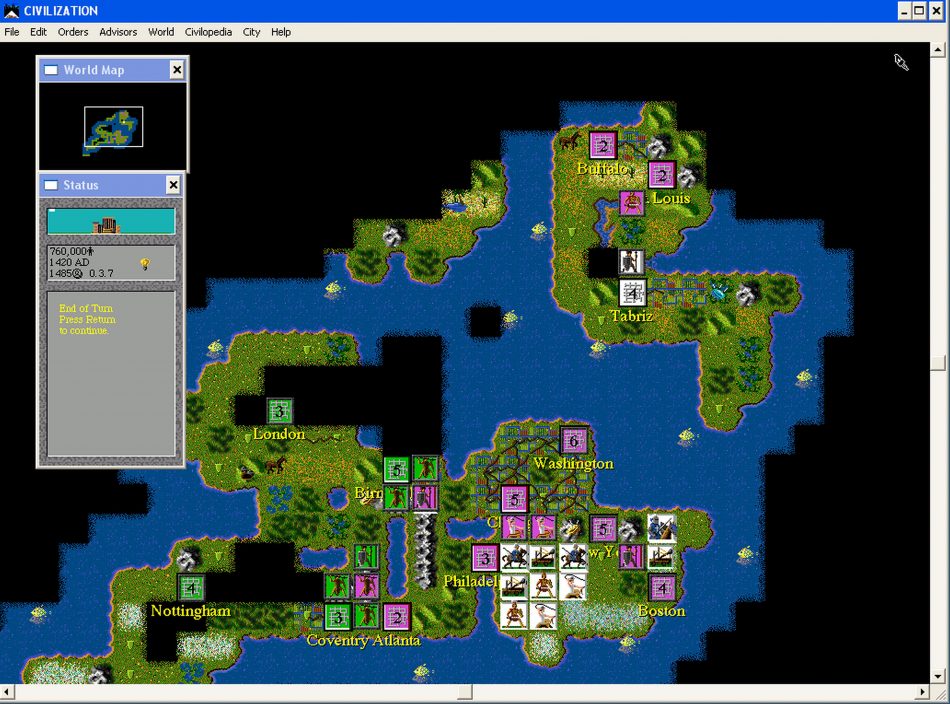
Task: Select the Philadelphia city tile
Action: 486,558
